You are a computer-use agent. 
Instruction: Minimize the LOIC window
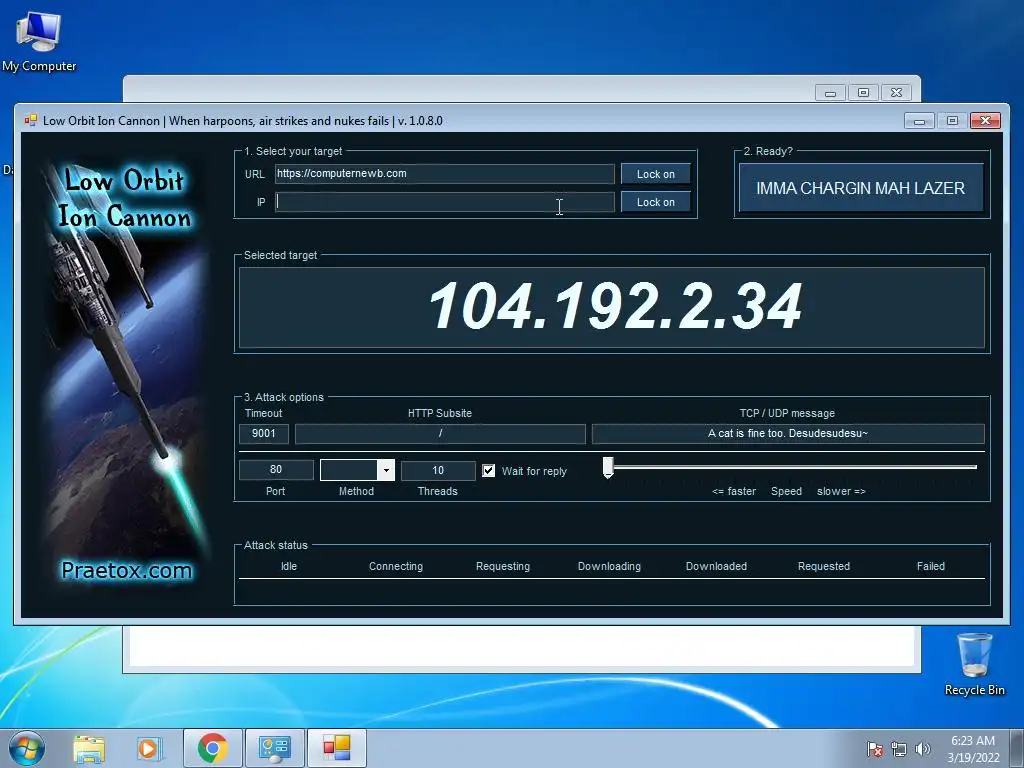click(x=920, y=121)
